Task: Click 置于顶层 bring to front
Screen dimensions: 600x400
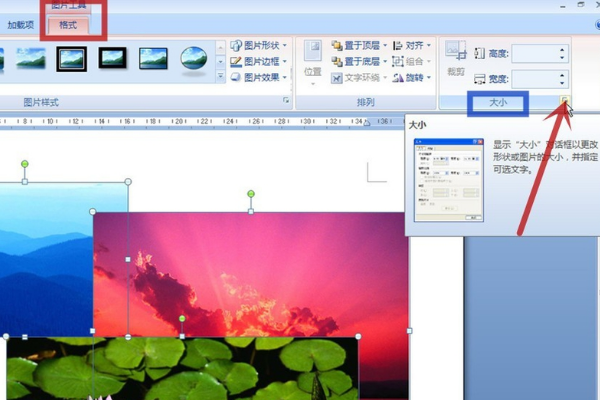Action: tap(355, 46)
